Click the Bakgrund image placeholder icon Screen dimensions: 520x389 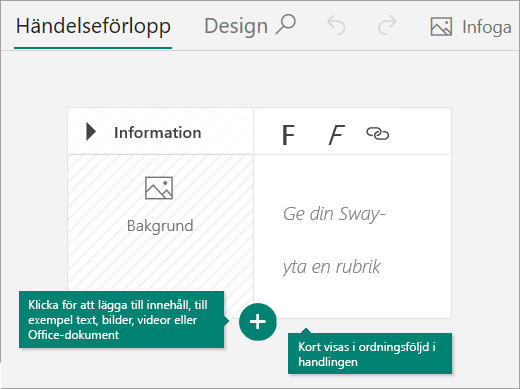(x=159, y=188)
